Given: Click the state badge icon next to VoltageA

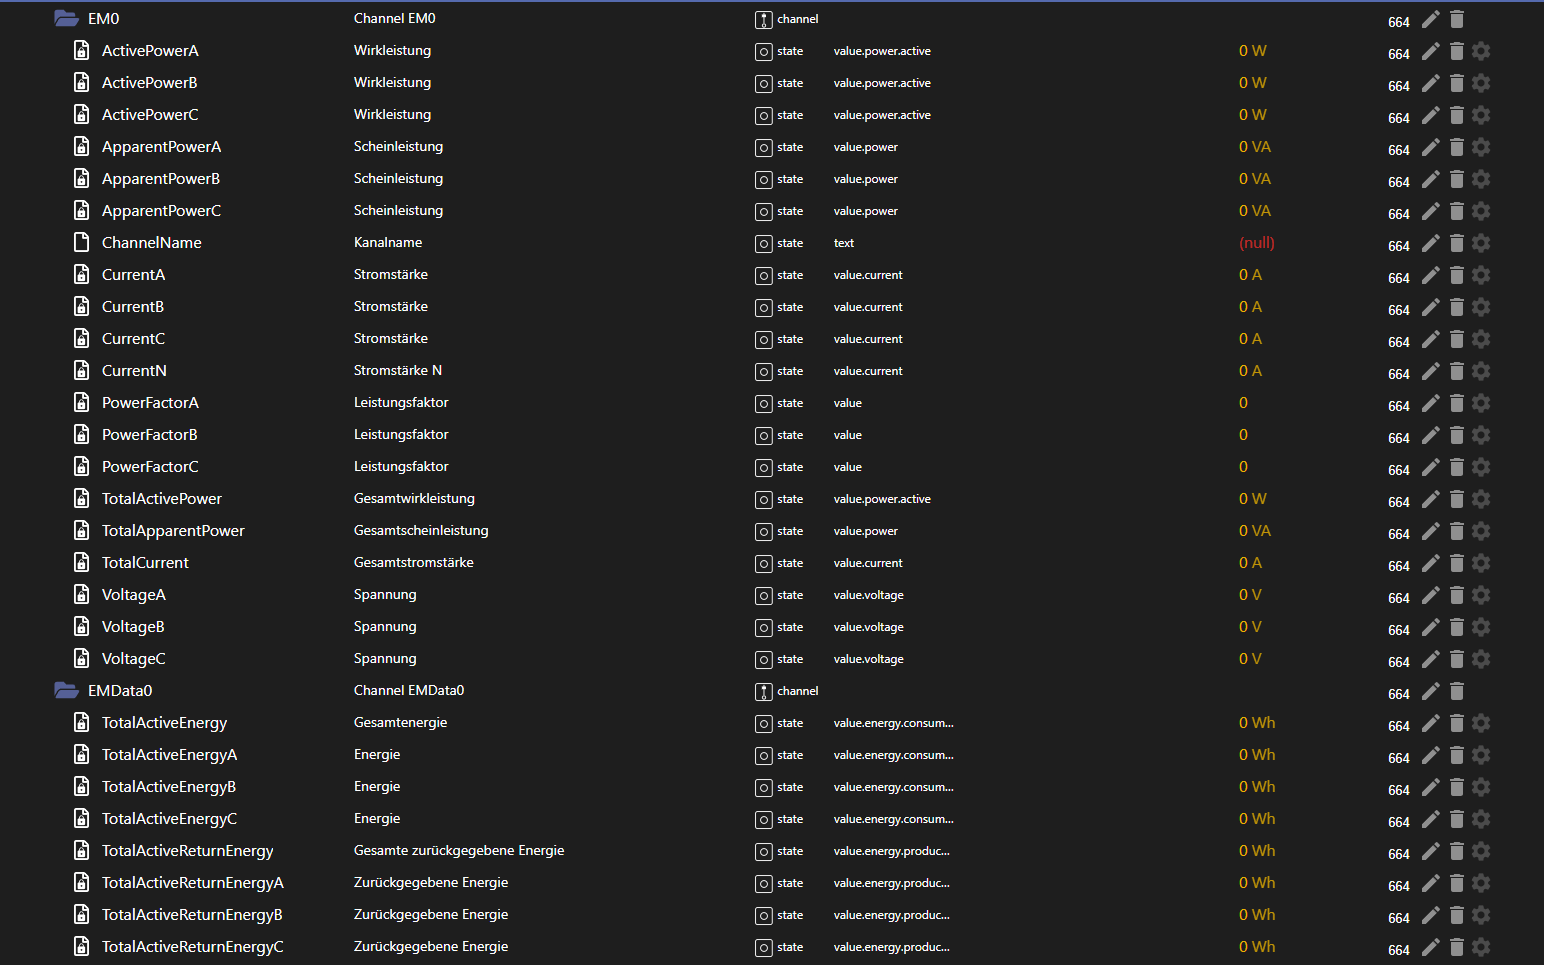Looking at the screenshot, I should pos(762,595).
